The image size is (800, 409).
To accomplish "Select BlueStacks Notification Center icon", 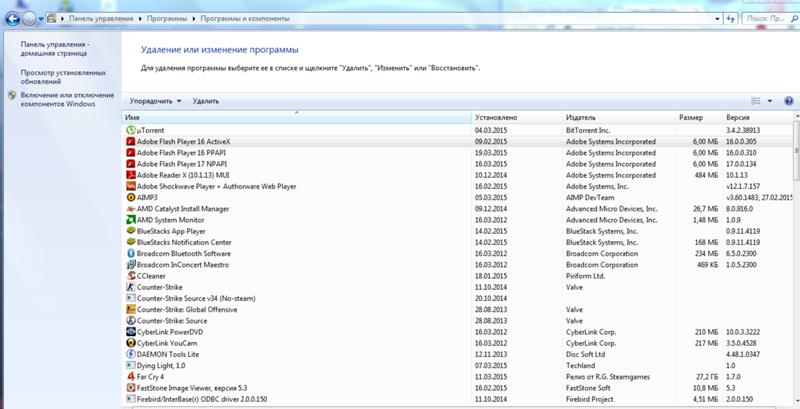I will 131,243.
